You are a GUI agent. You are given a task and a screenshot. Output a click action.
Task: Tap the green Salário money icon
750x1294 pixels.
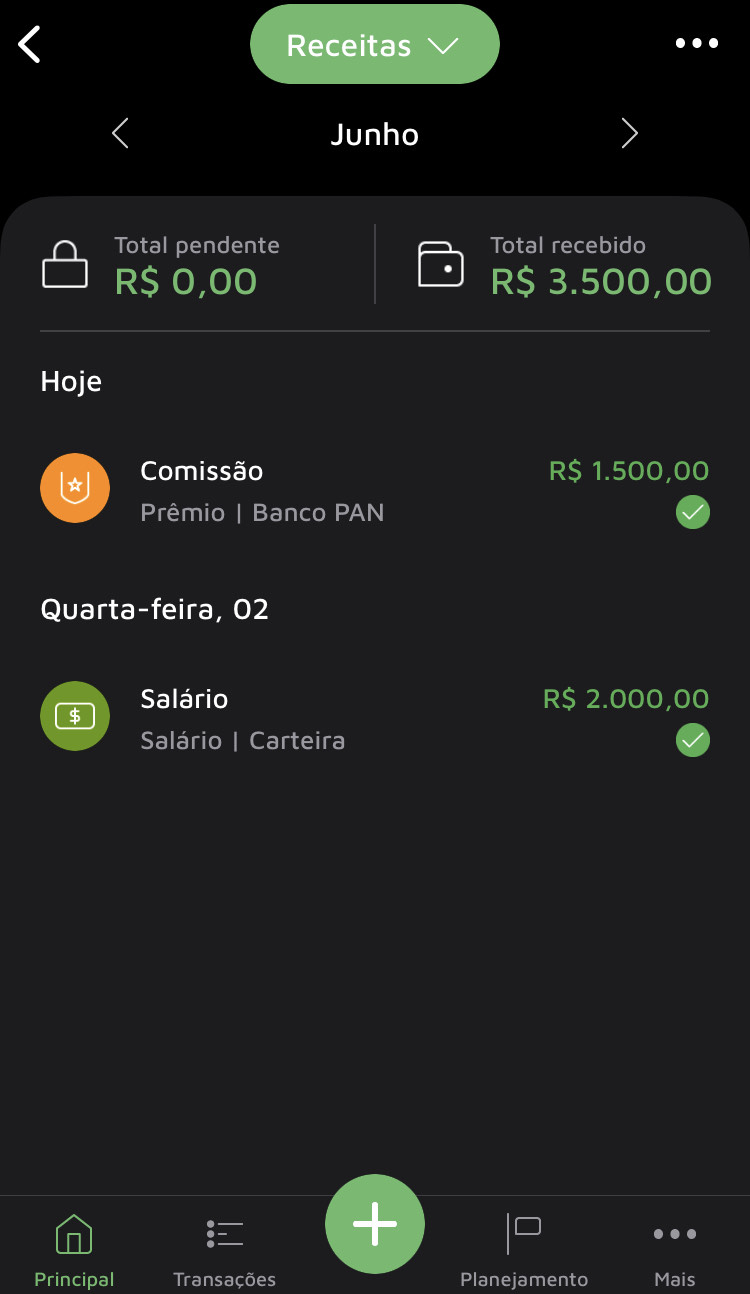pyautogui.click(x=75, y=716)
